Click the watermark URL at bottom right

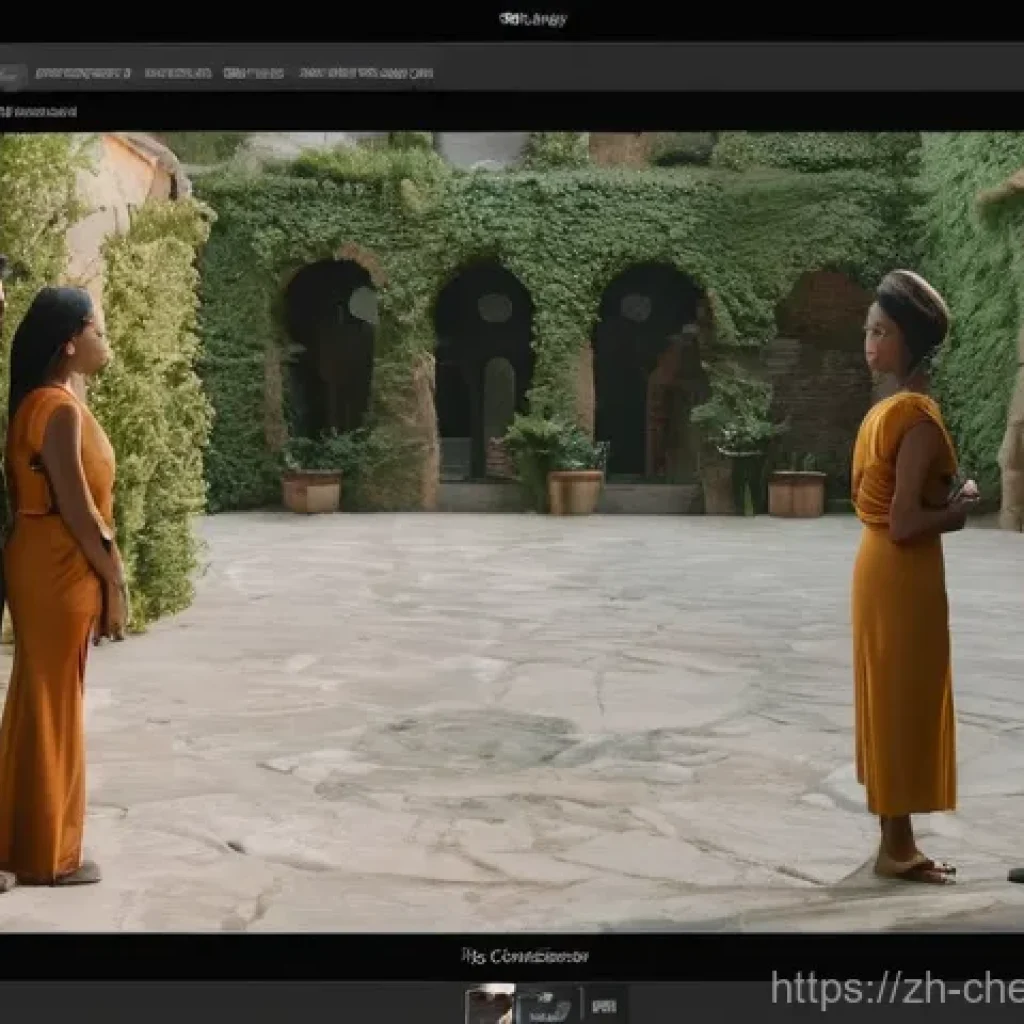click(896, 989)
